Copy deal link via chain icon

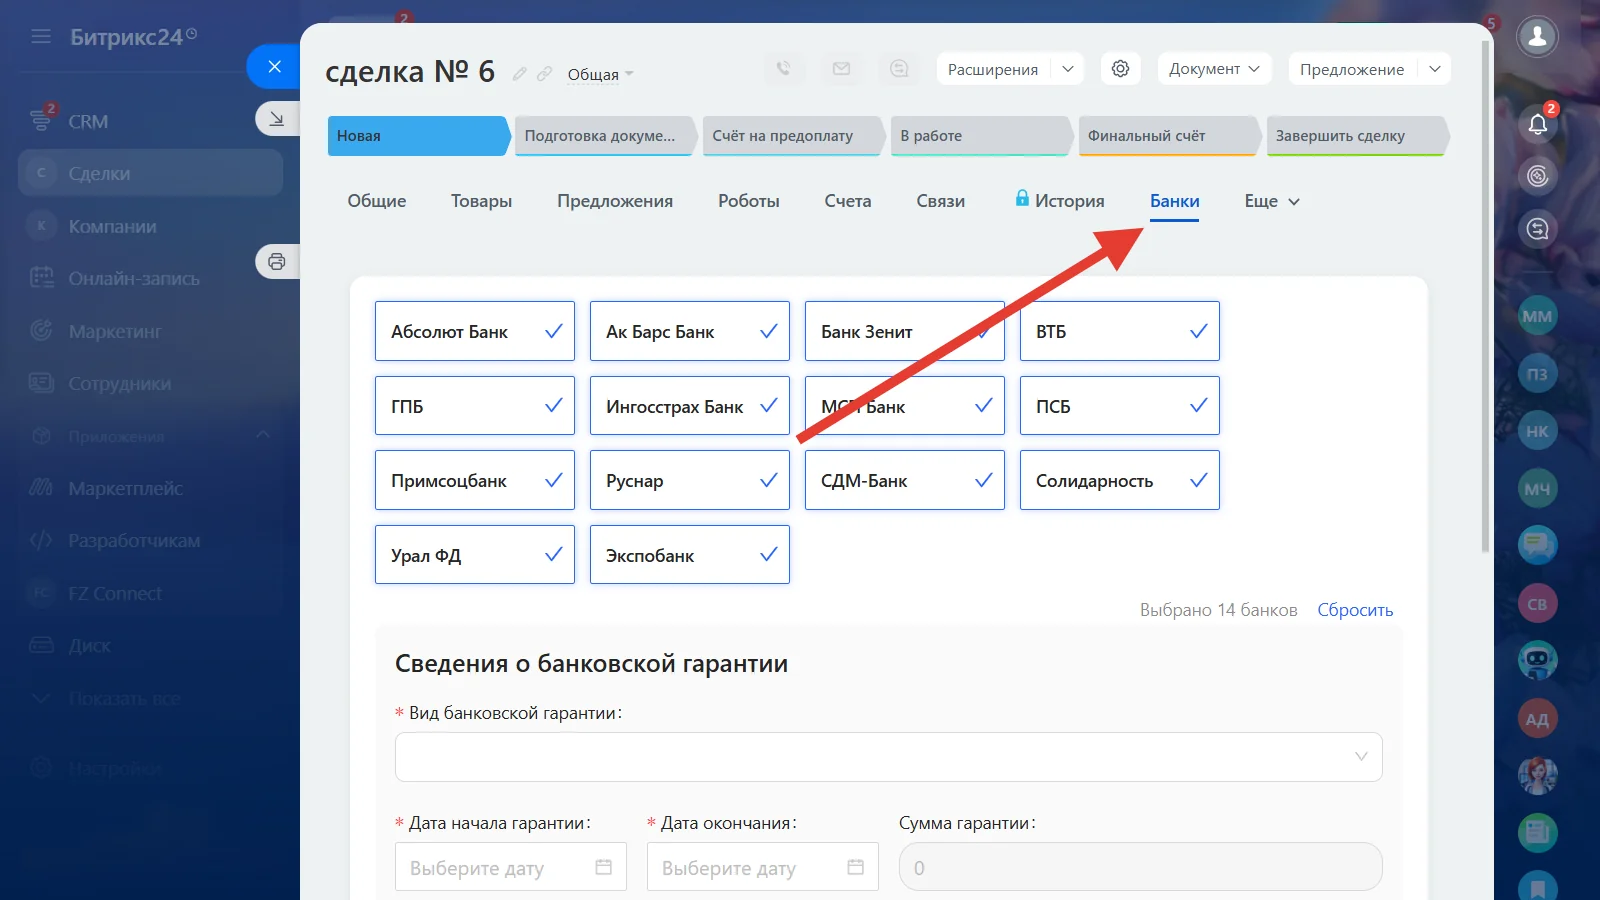coord(544,74)
